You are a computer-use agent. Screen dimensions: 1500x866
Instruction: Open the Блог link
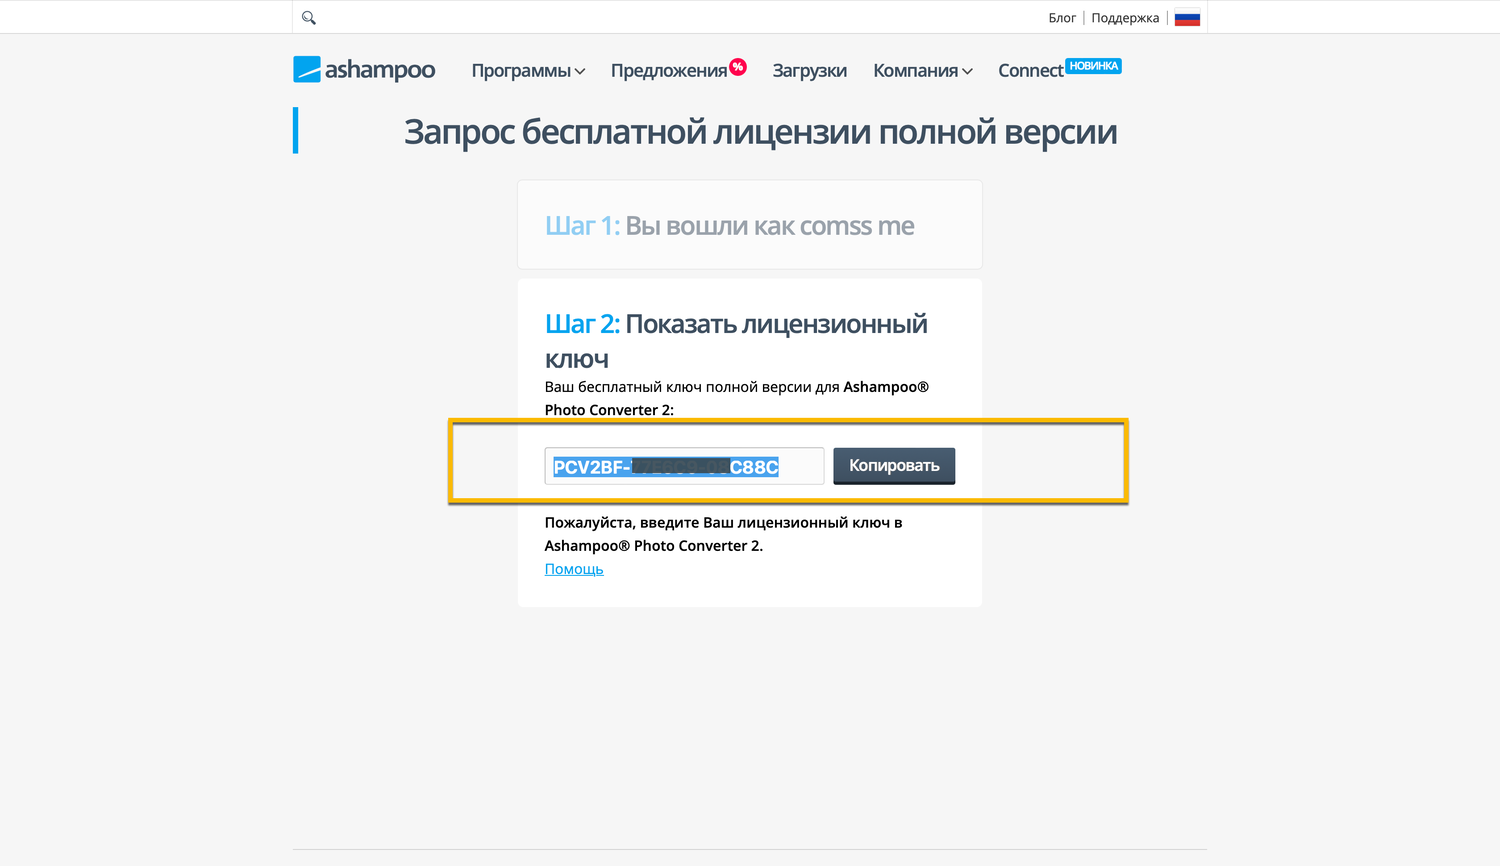click(x=1062, y=18)
